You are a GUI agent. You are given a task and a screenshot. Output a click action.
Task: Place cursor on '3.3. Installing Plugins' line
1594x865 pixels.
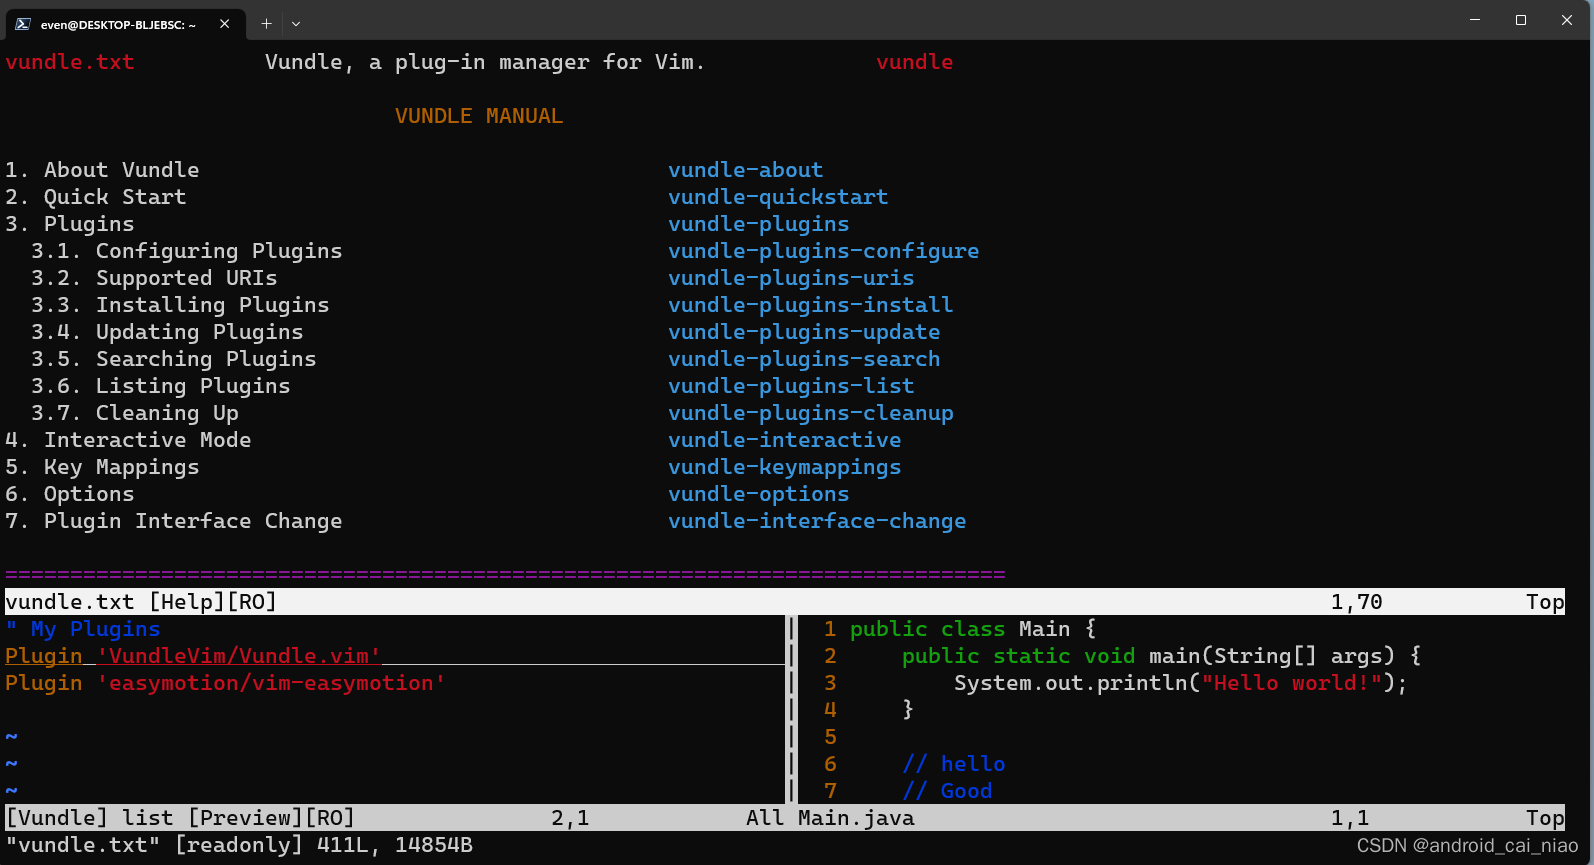pyautogui.click(x=180, y=305)
